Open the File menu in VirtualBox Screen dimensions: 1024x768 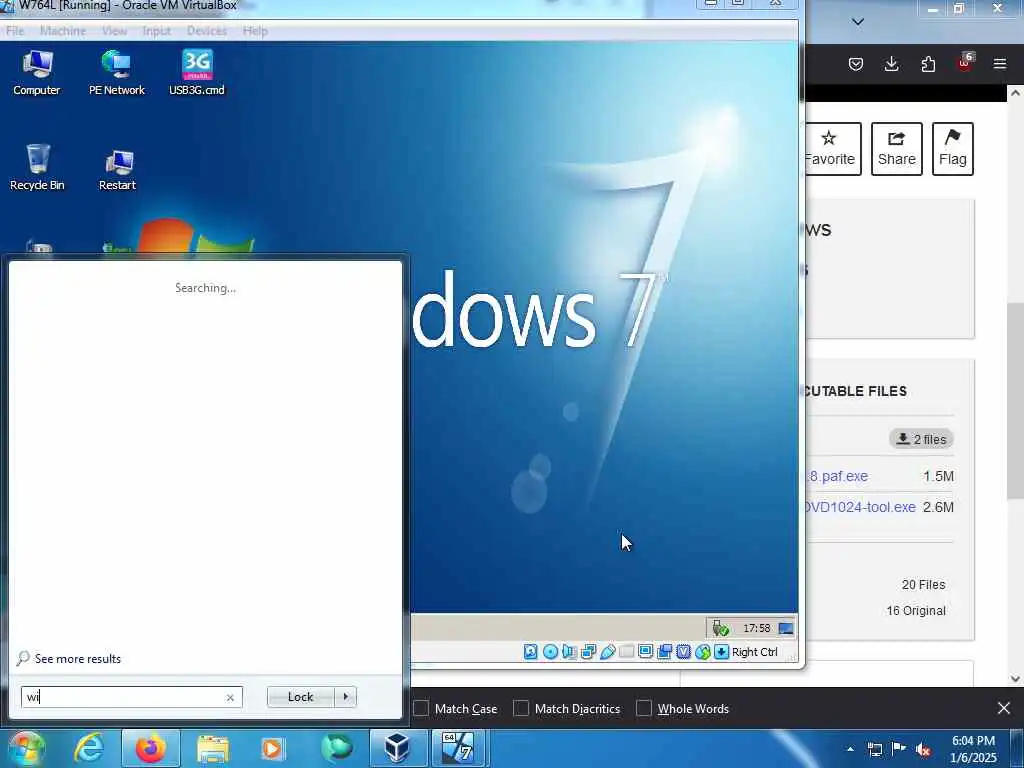(15, 31)
